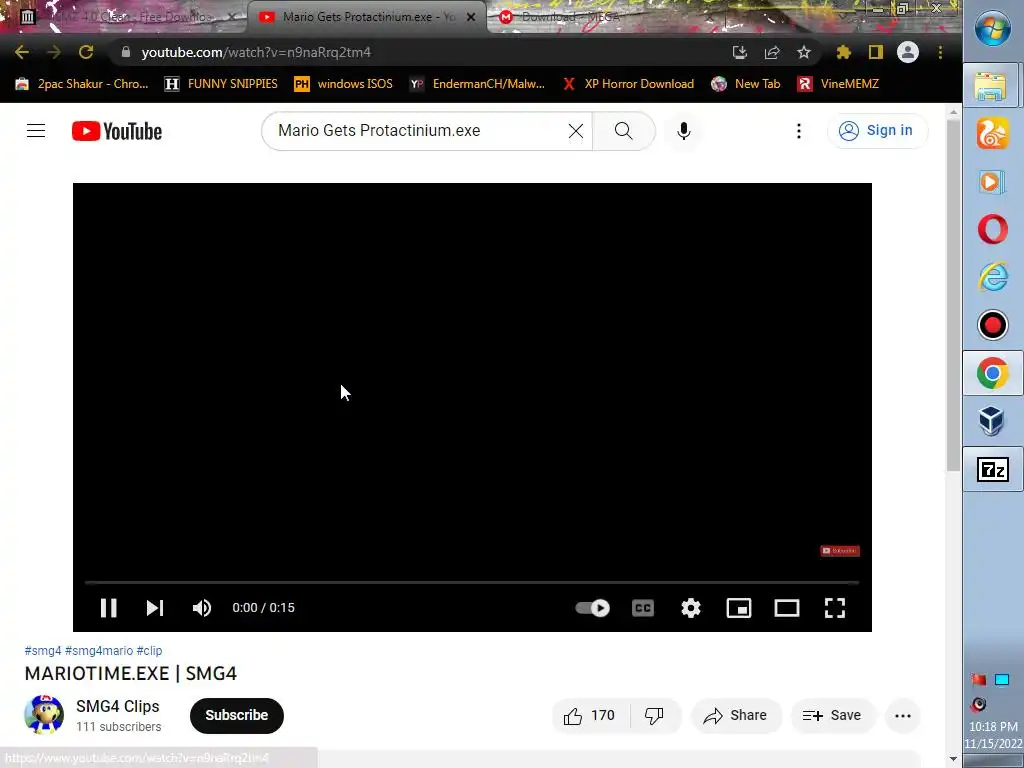Open the #smg4mario hashtag link

(99, 650)
